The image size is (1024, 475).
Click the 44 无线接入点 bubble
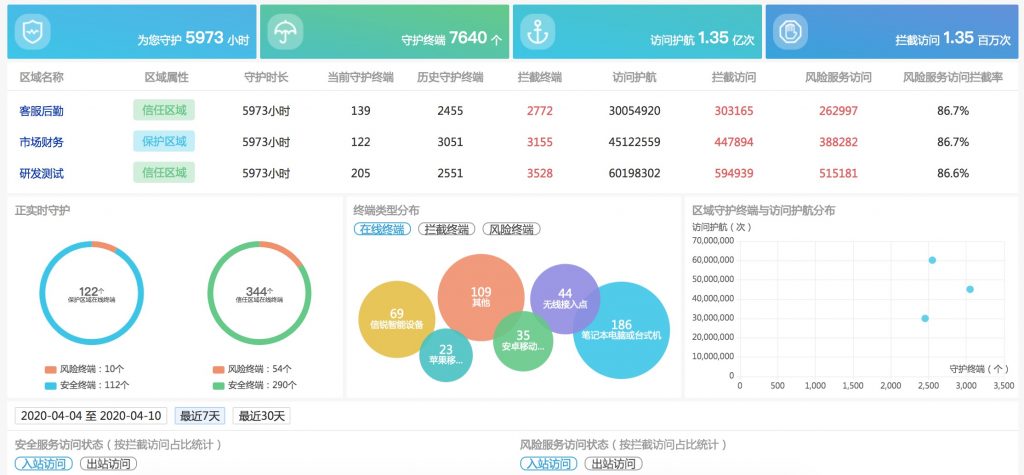pos(565,299)
